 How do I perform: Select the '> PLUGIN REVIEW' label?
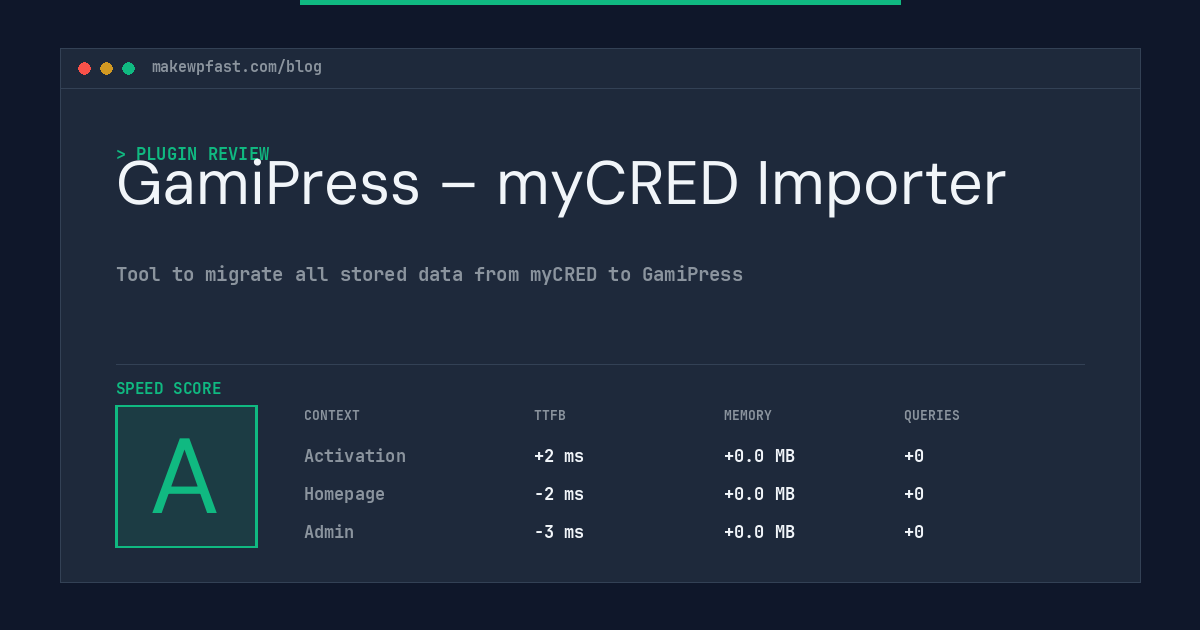(193, 154)
